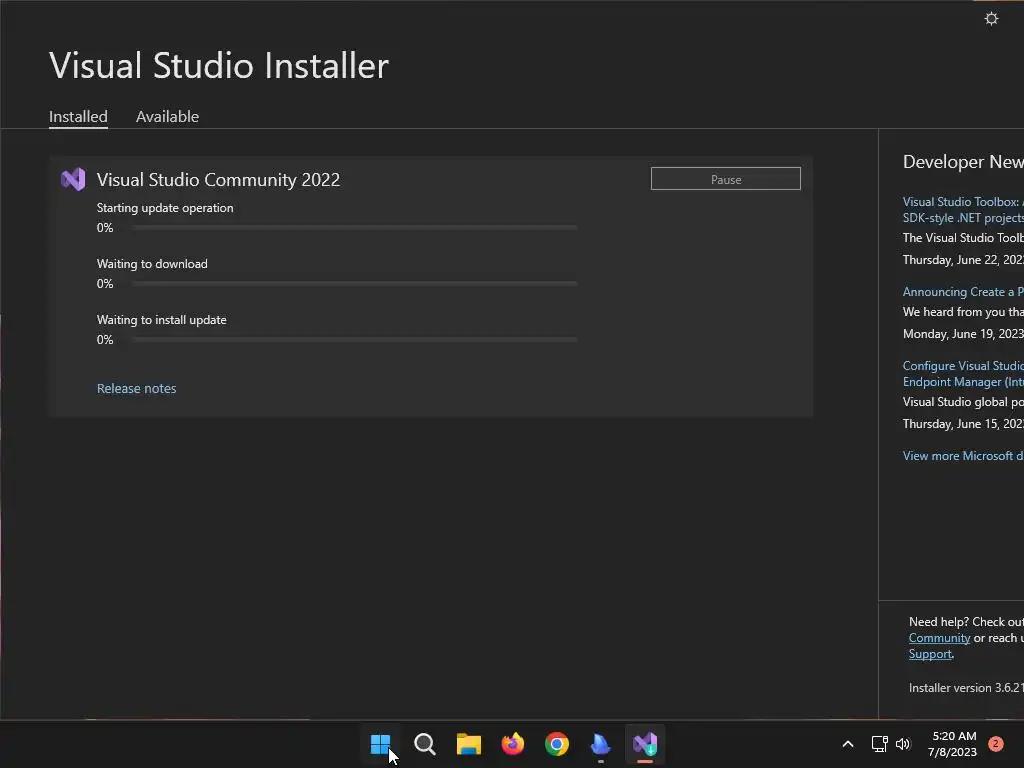Click View more Microsoft developer news
The width and height of the screenshot is (1024, 768).
tap(963, 456)
